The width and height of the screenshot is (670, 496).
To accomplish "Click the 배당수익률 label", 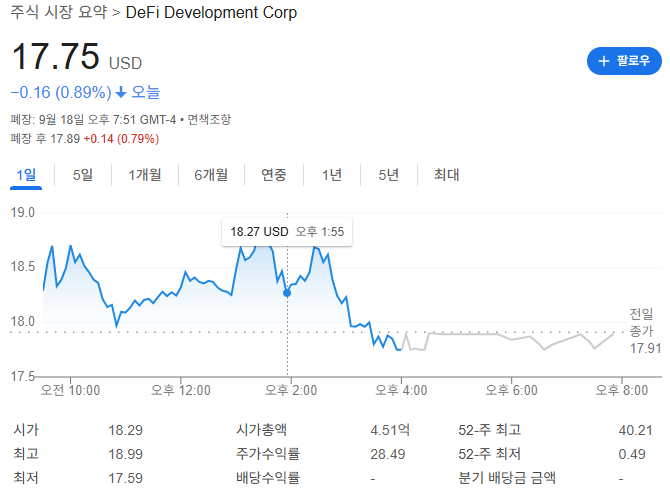I will pyautogui.click(x=268, y=478).
